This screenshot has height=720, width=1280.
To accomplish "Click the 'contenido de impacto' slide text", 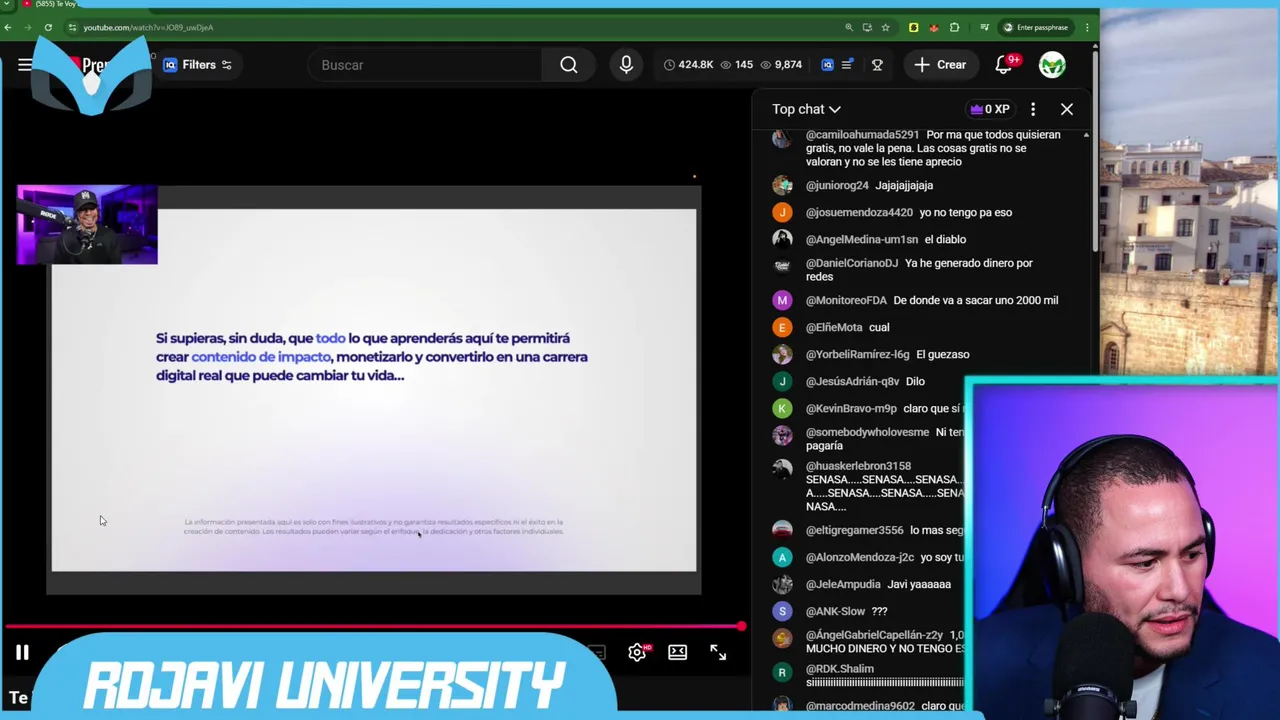I will tap(260, 357).
